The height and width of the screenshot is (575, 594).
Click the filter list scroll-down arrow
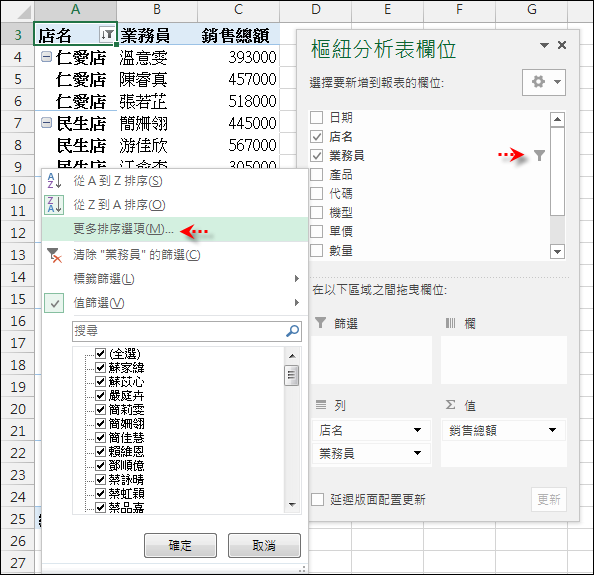(x=292, y=505)
